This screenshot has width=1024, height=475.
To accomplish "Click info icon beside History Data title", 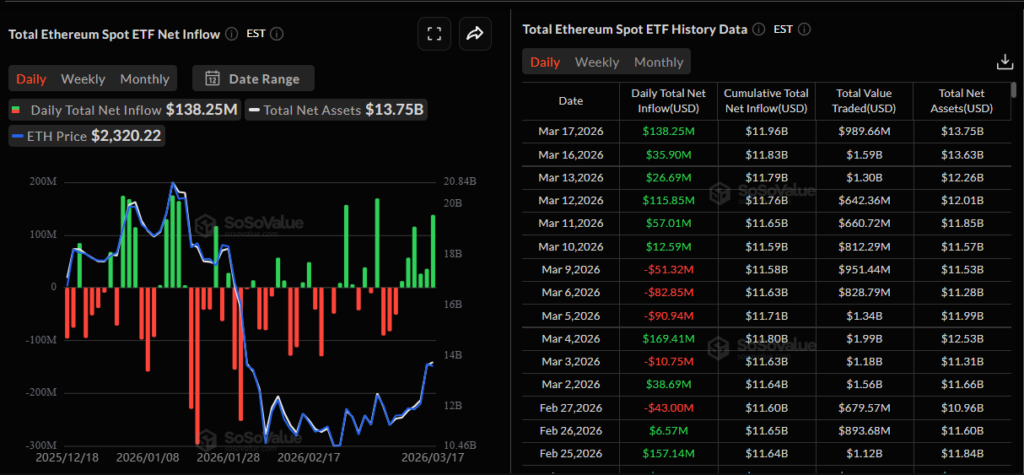I will [x=759, y=30].
